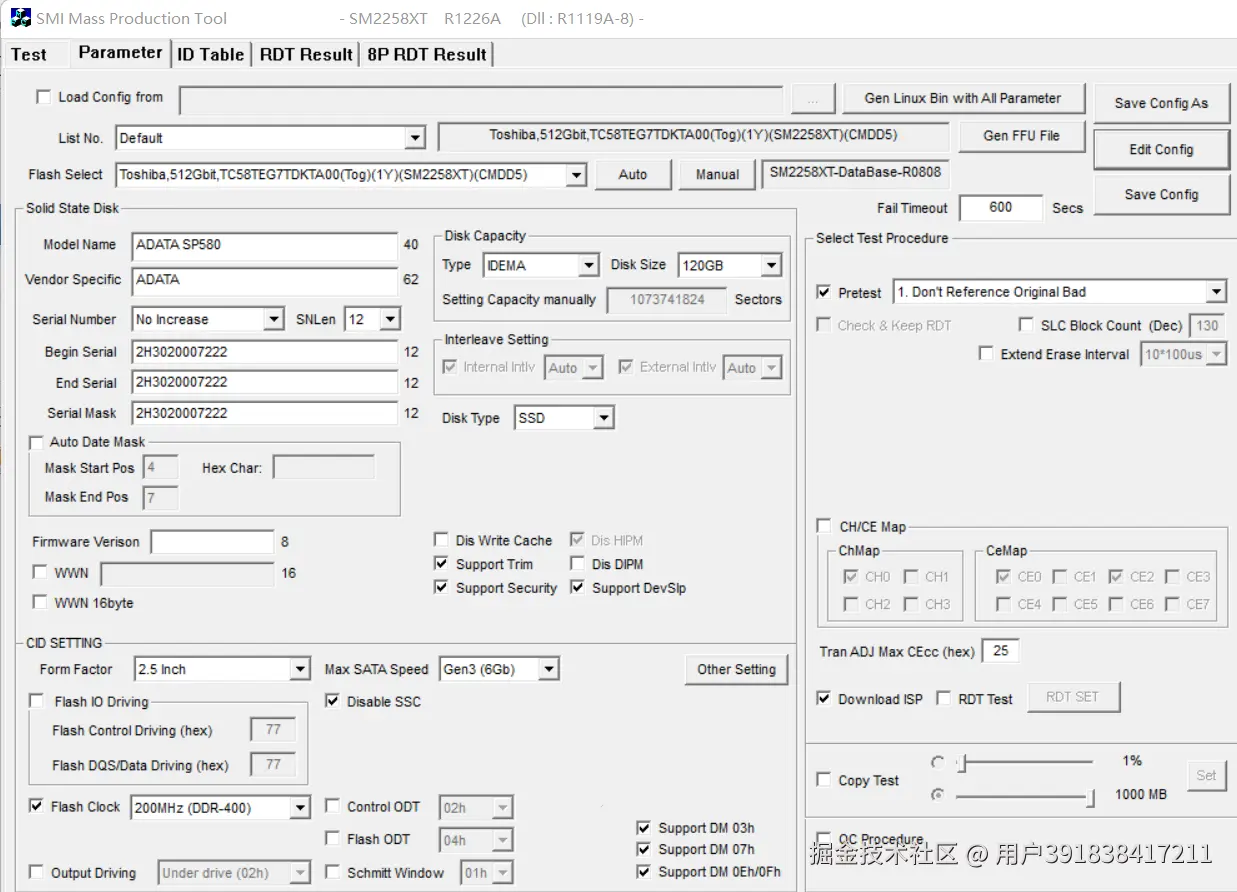The width and height of the screenshot is (1237, 892).
Task: Open the Parameter tab
Action: tap(120, 53)
